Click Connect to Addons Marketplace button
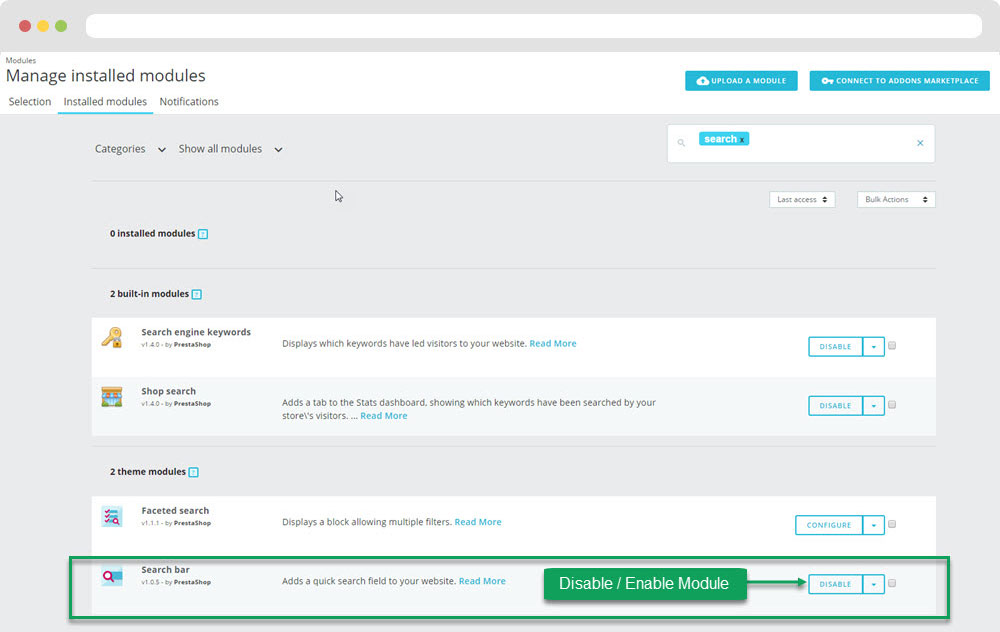The height and width of the screenshot is (632, 1000). (x=899, y=80)
